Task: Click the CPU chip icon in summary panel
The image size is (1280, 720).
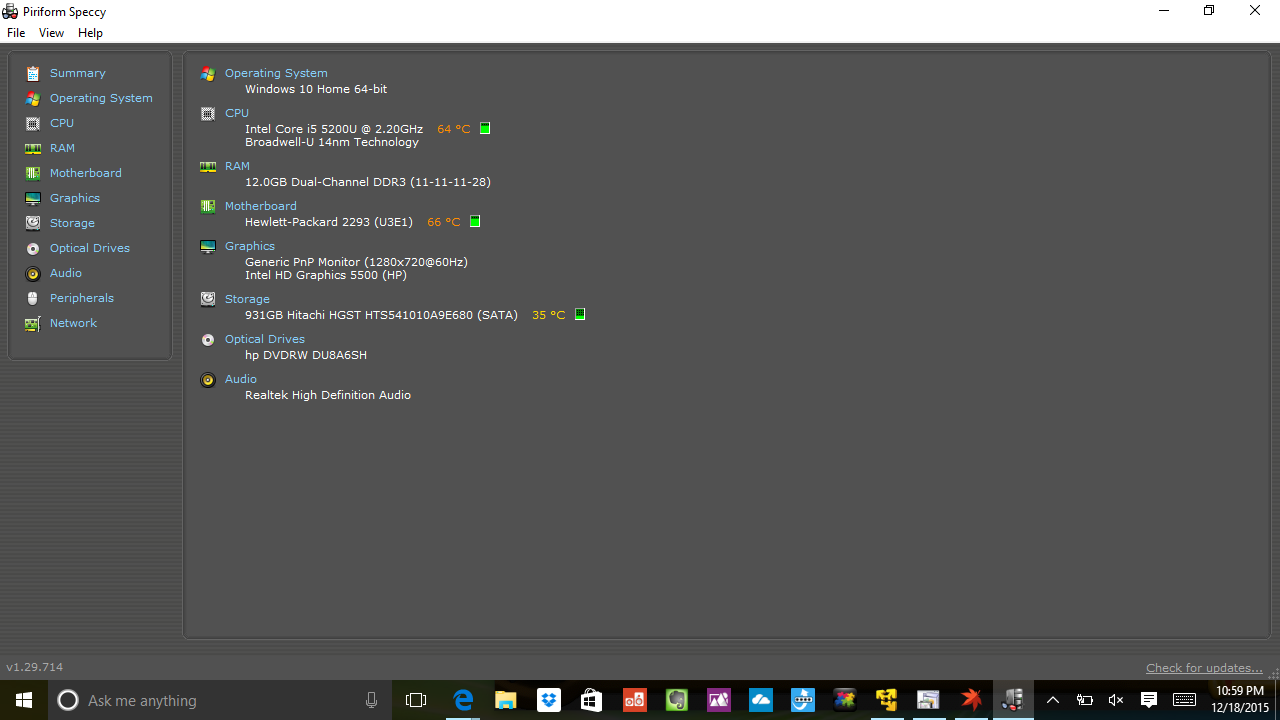Action: 208,114
